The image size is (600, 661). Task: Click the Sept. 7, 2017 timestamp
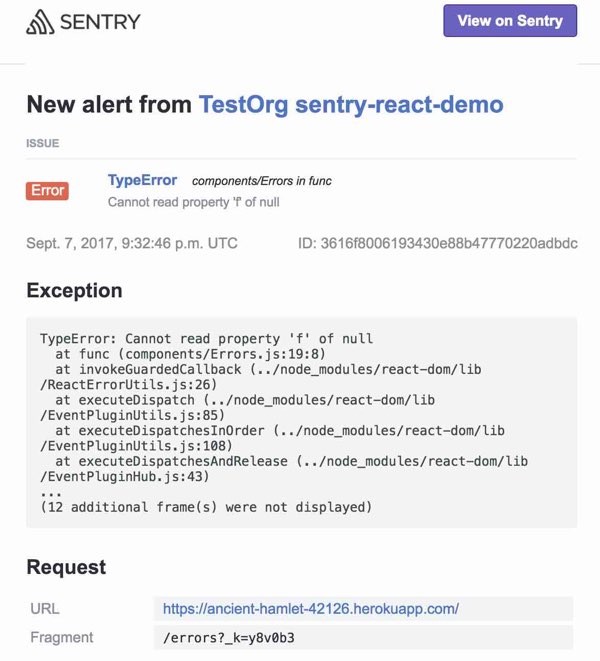(x=132, y=243)
